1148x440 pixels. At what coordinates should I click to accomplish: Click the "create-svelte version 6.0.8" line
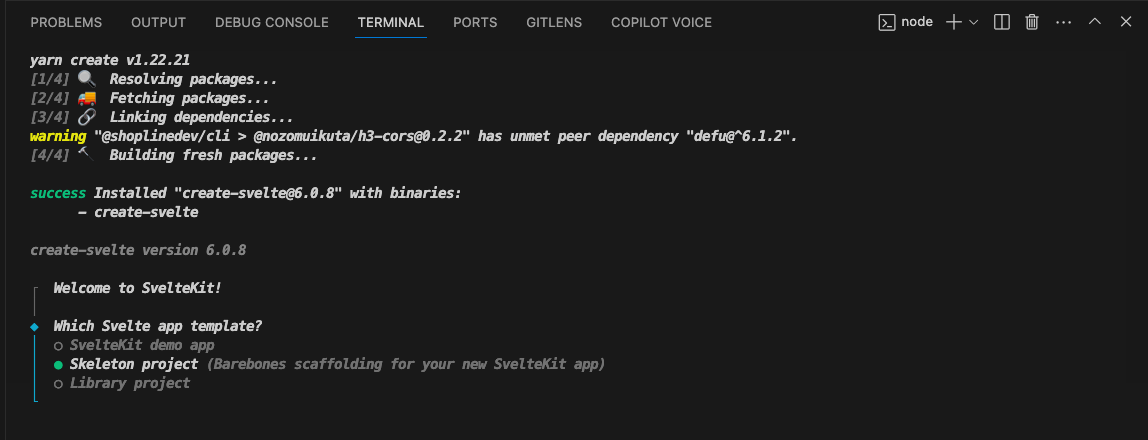pos(138,250)
